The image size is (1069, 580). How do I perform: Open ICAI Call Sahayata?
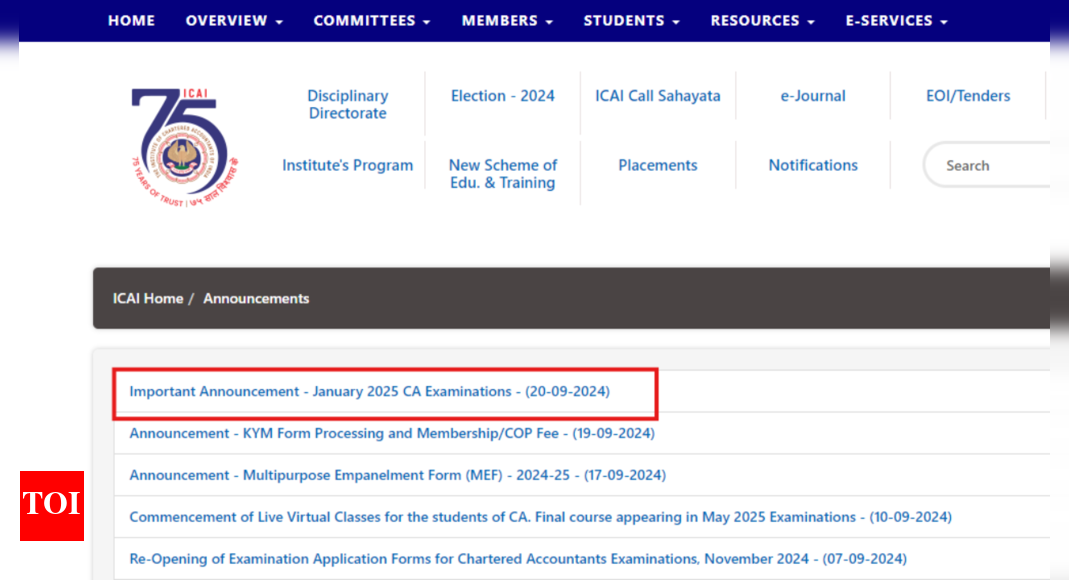(x=657, y=96)
